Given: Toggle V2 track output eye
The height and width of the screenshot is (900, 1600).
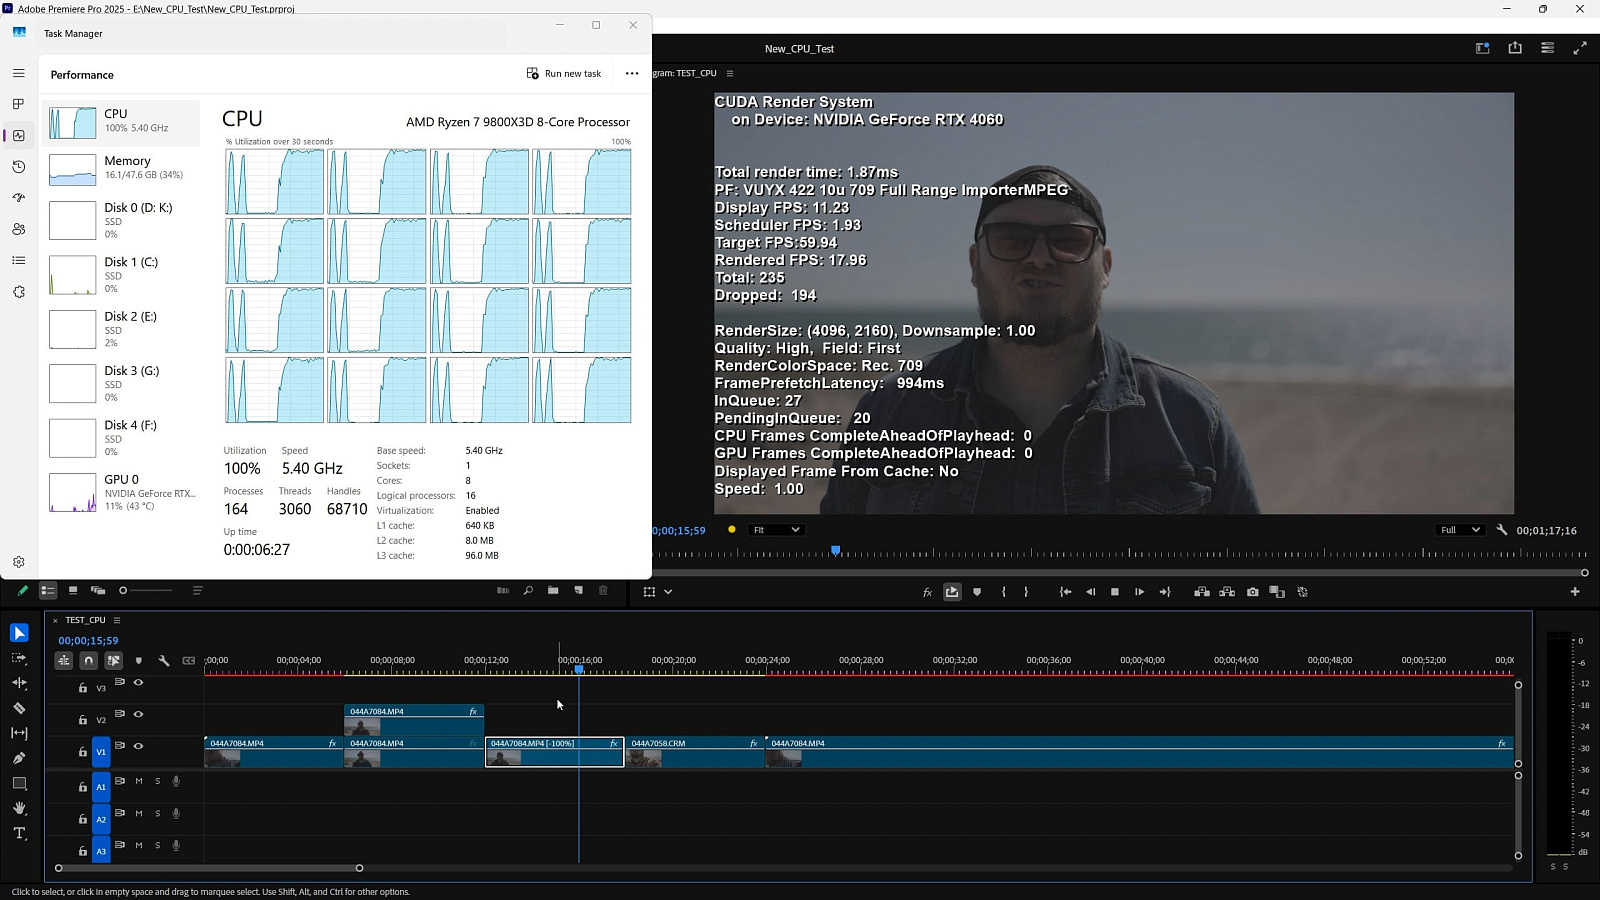Looking at the screenshot, I should pos(139,714).
